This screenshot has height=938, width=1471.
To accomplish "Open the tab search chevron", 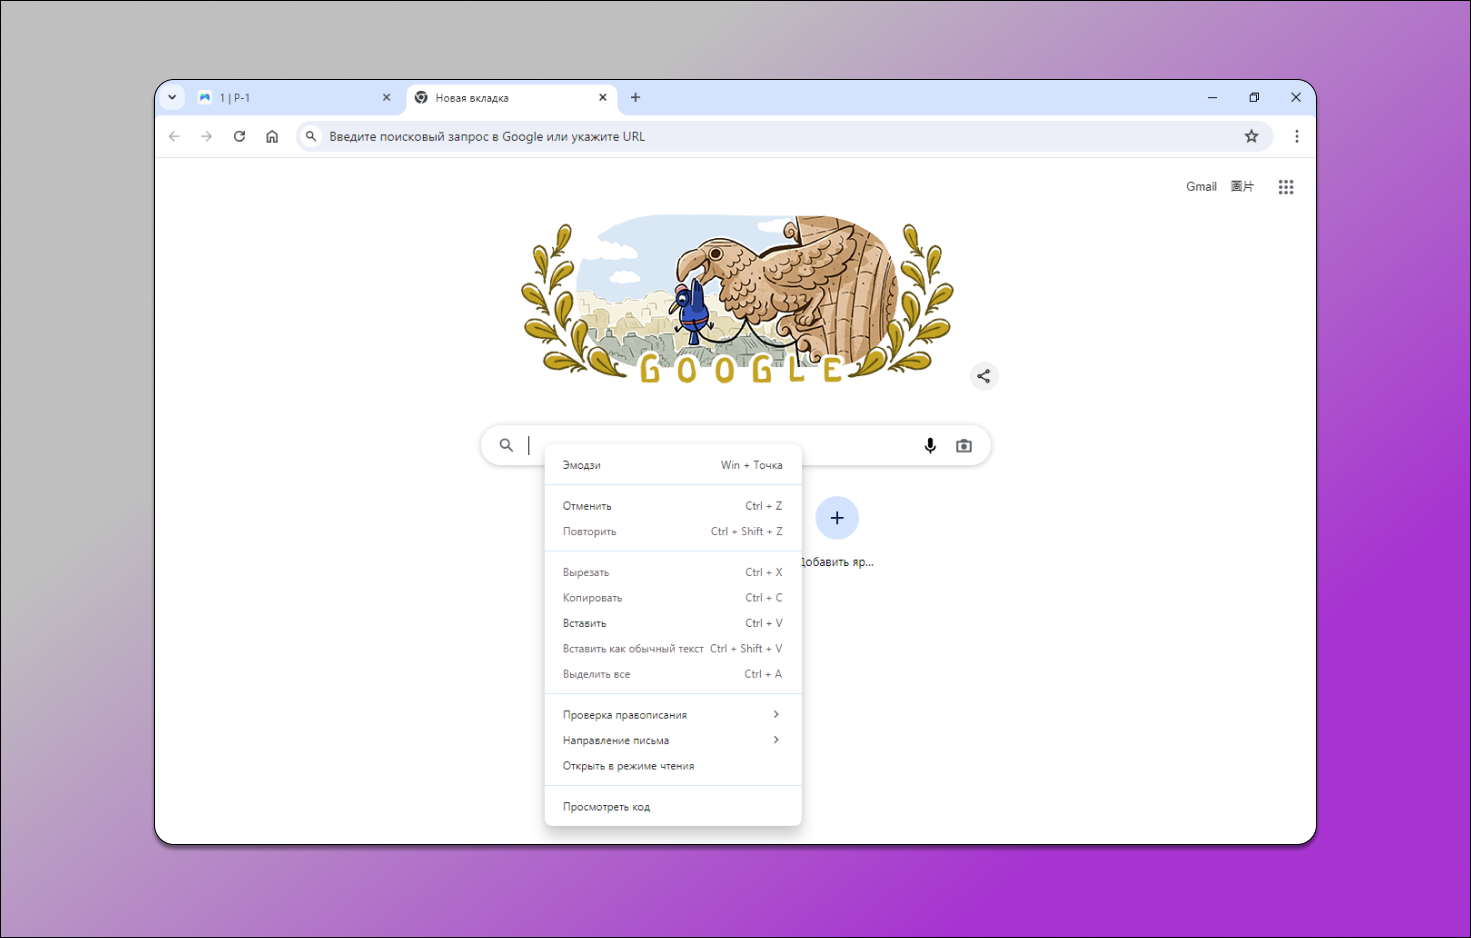I will click(x=171, y=97).
